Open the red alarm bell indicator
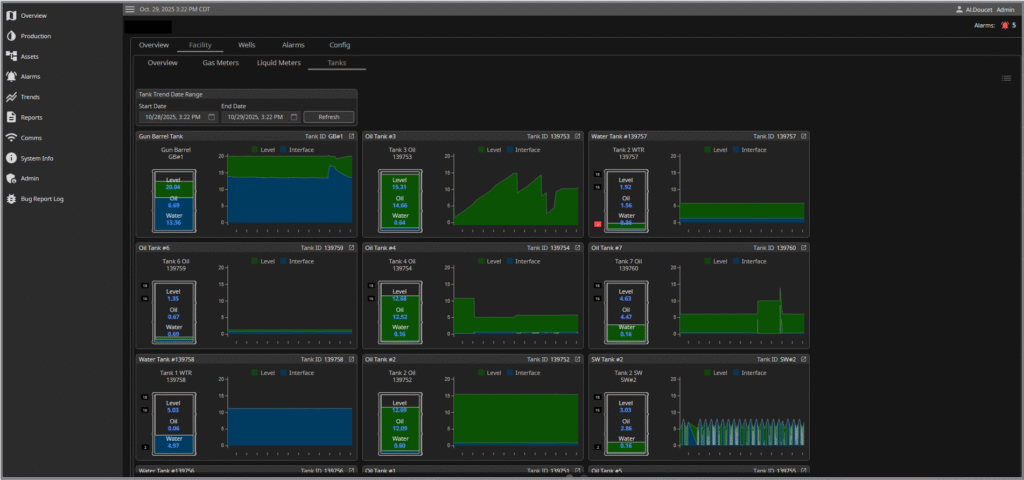This screenshot has height=480, width=1024. (1003, 25)
